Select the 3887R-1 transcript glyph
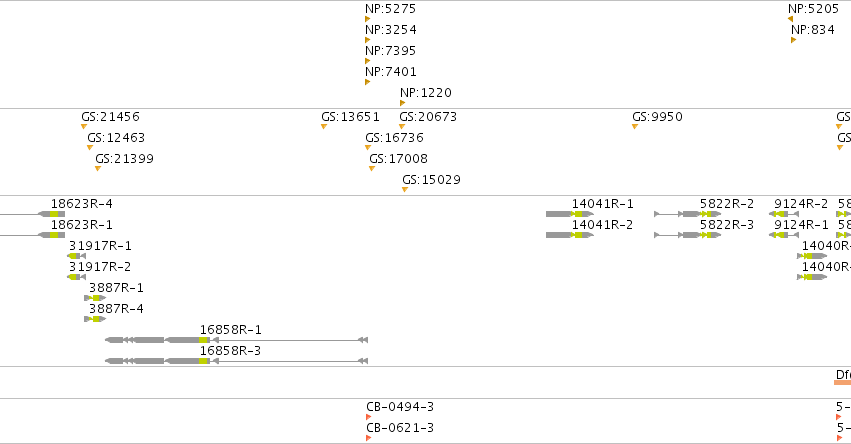Viewport: 851px width, 444px height. [x=95, y=298]
